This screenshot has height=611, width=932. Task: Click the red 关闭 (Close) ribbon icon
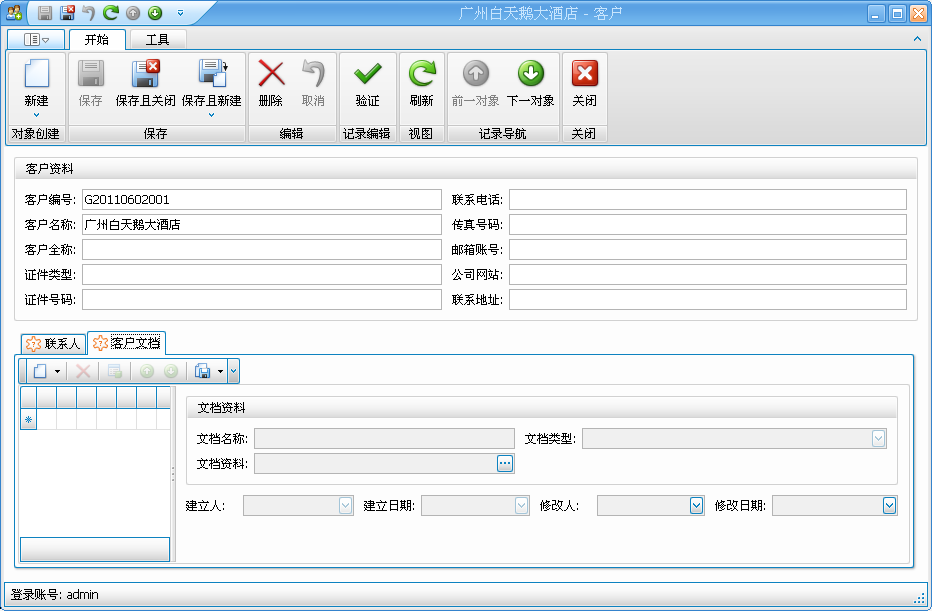tap(584, 76)
